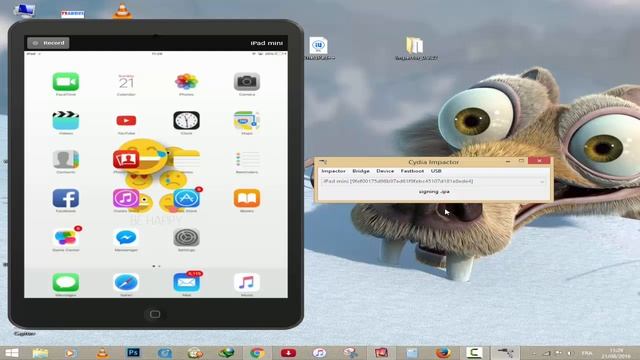640x360 pixels.
Task: Open the Bridge menu in Cydia Impactor
Action: 361,171
